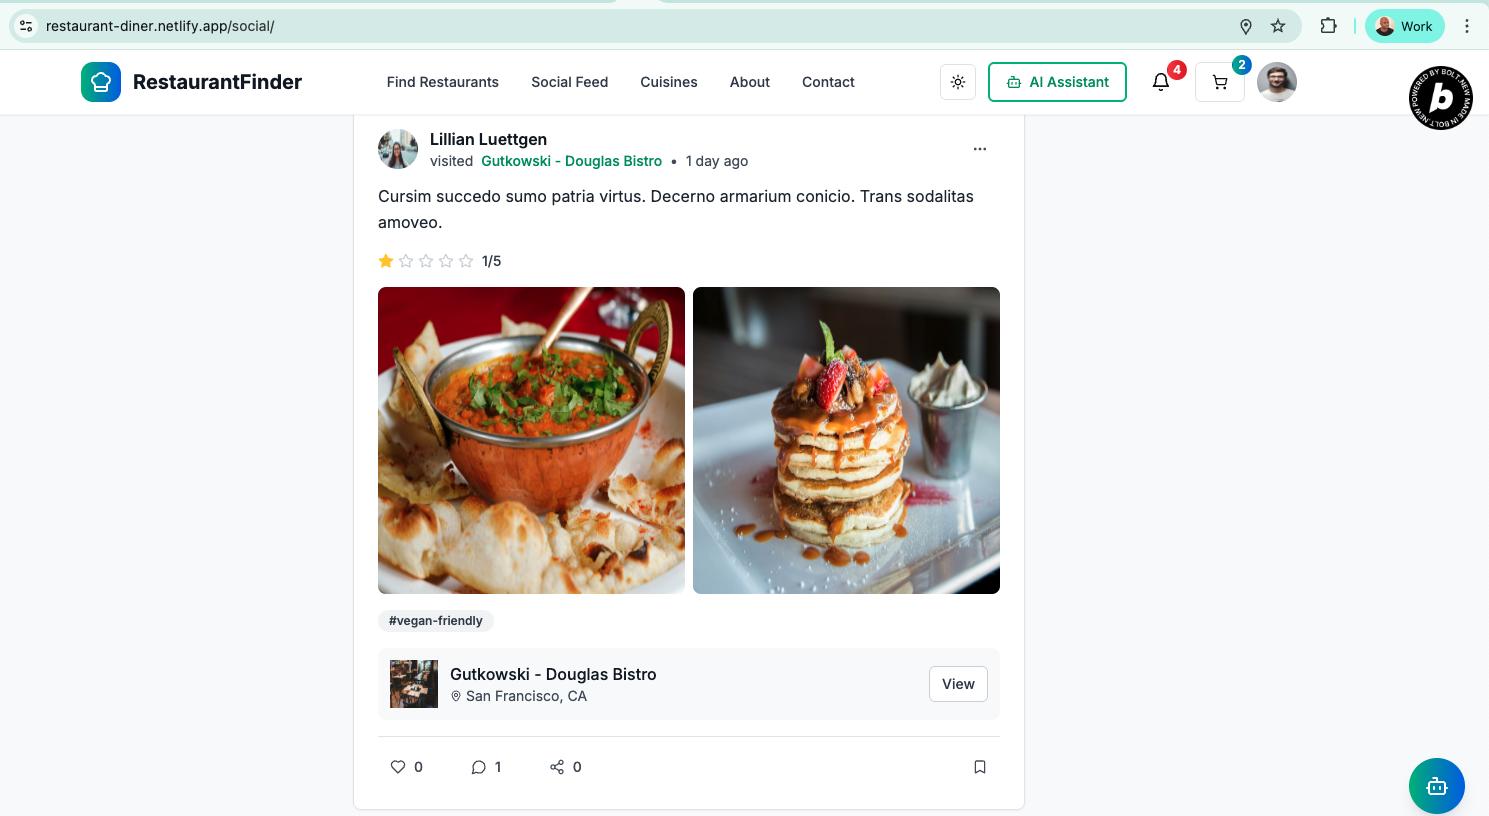Open the Cuisines menu item

click(669, 82)
